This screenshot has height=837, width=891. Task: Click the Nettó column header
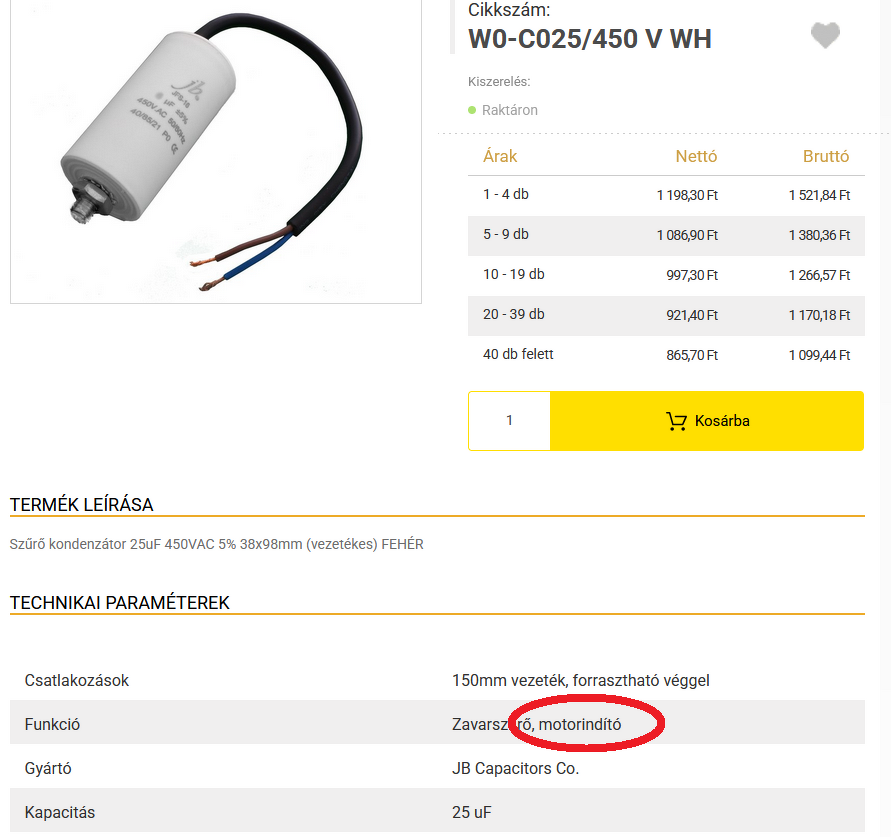pyautogui.click(x=696, y=156)
